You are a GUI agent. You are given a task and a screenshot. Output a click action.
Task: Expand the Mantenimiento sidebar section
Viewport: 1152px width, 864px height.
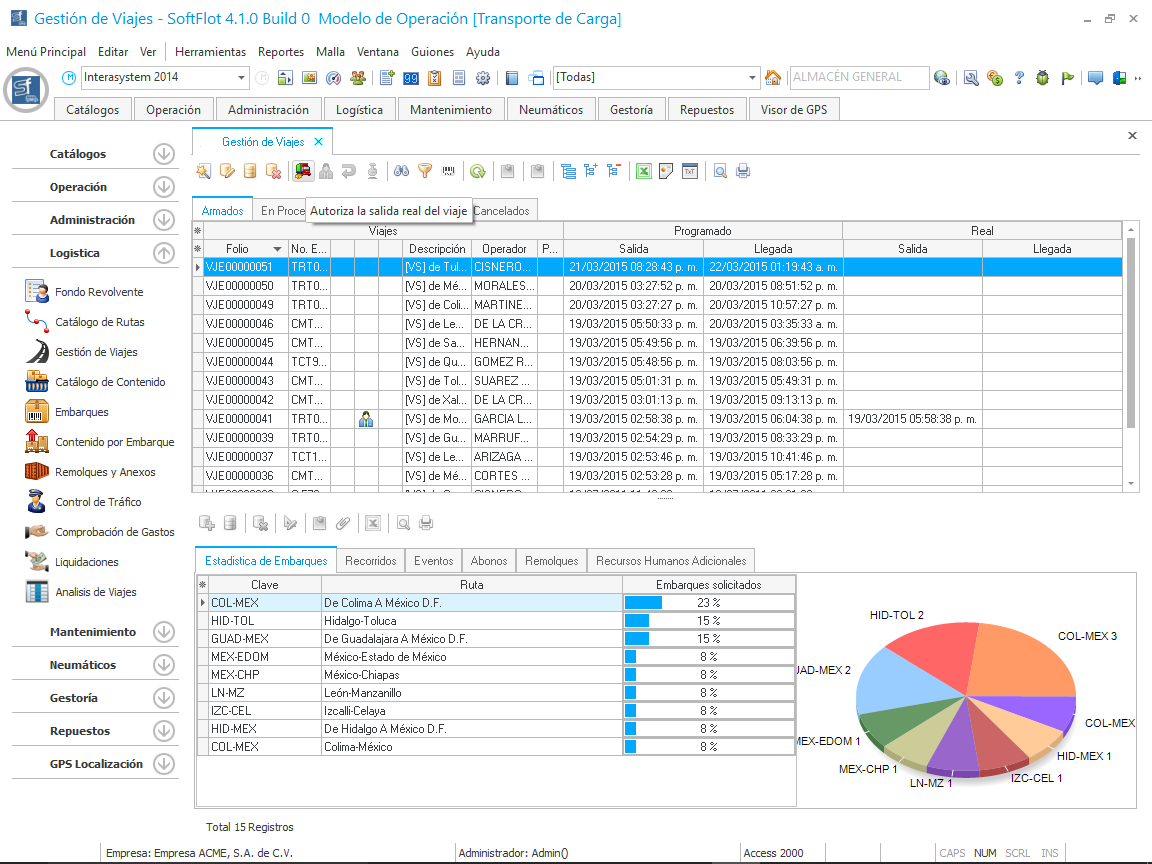[164, 632]
